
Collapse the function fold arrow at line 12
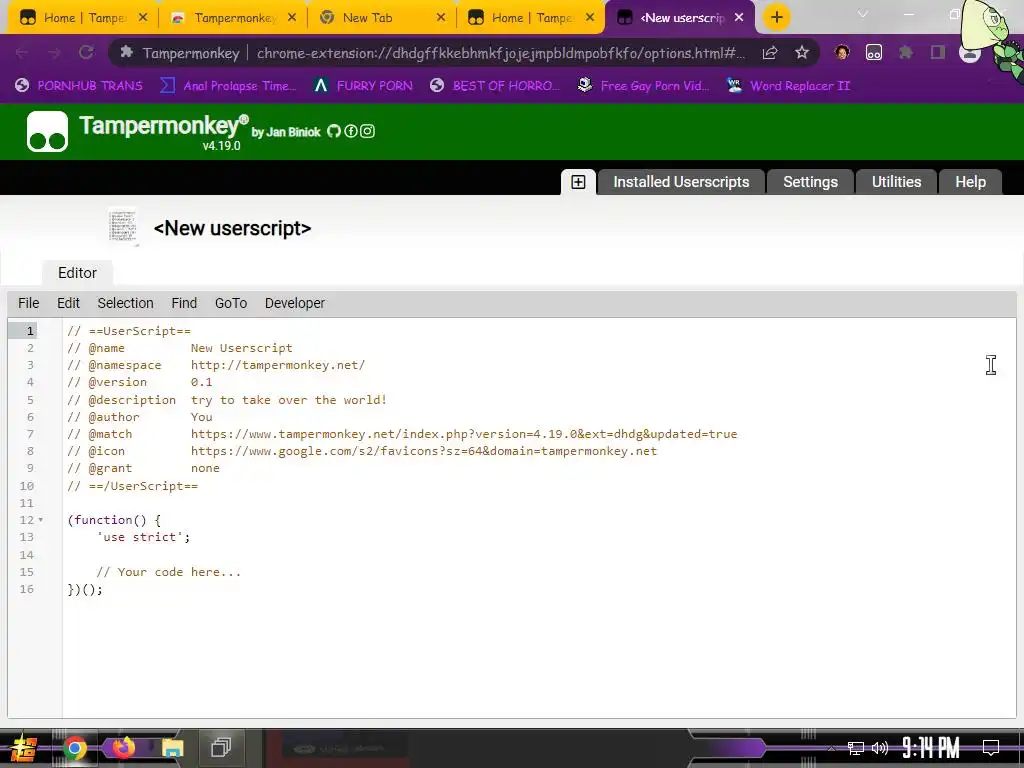[x=40, y=520]
